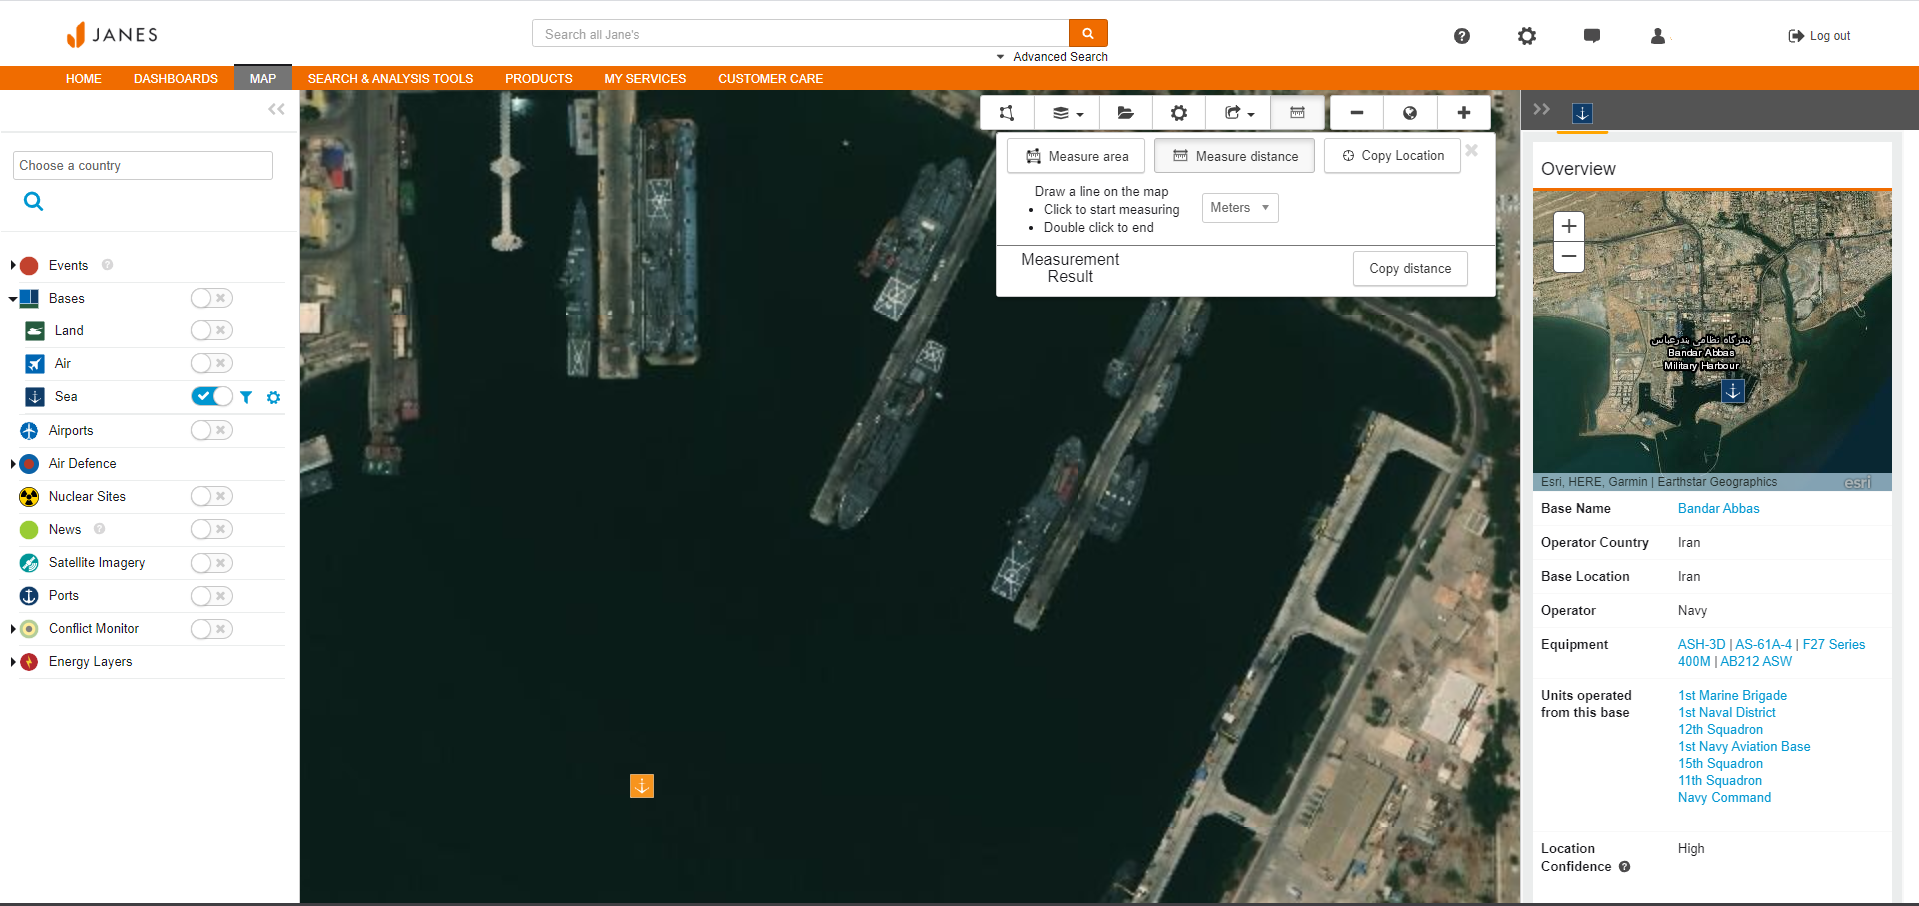Click Log out

coord(1819,36)
